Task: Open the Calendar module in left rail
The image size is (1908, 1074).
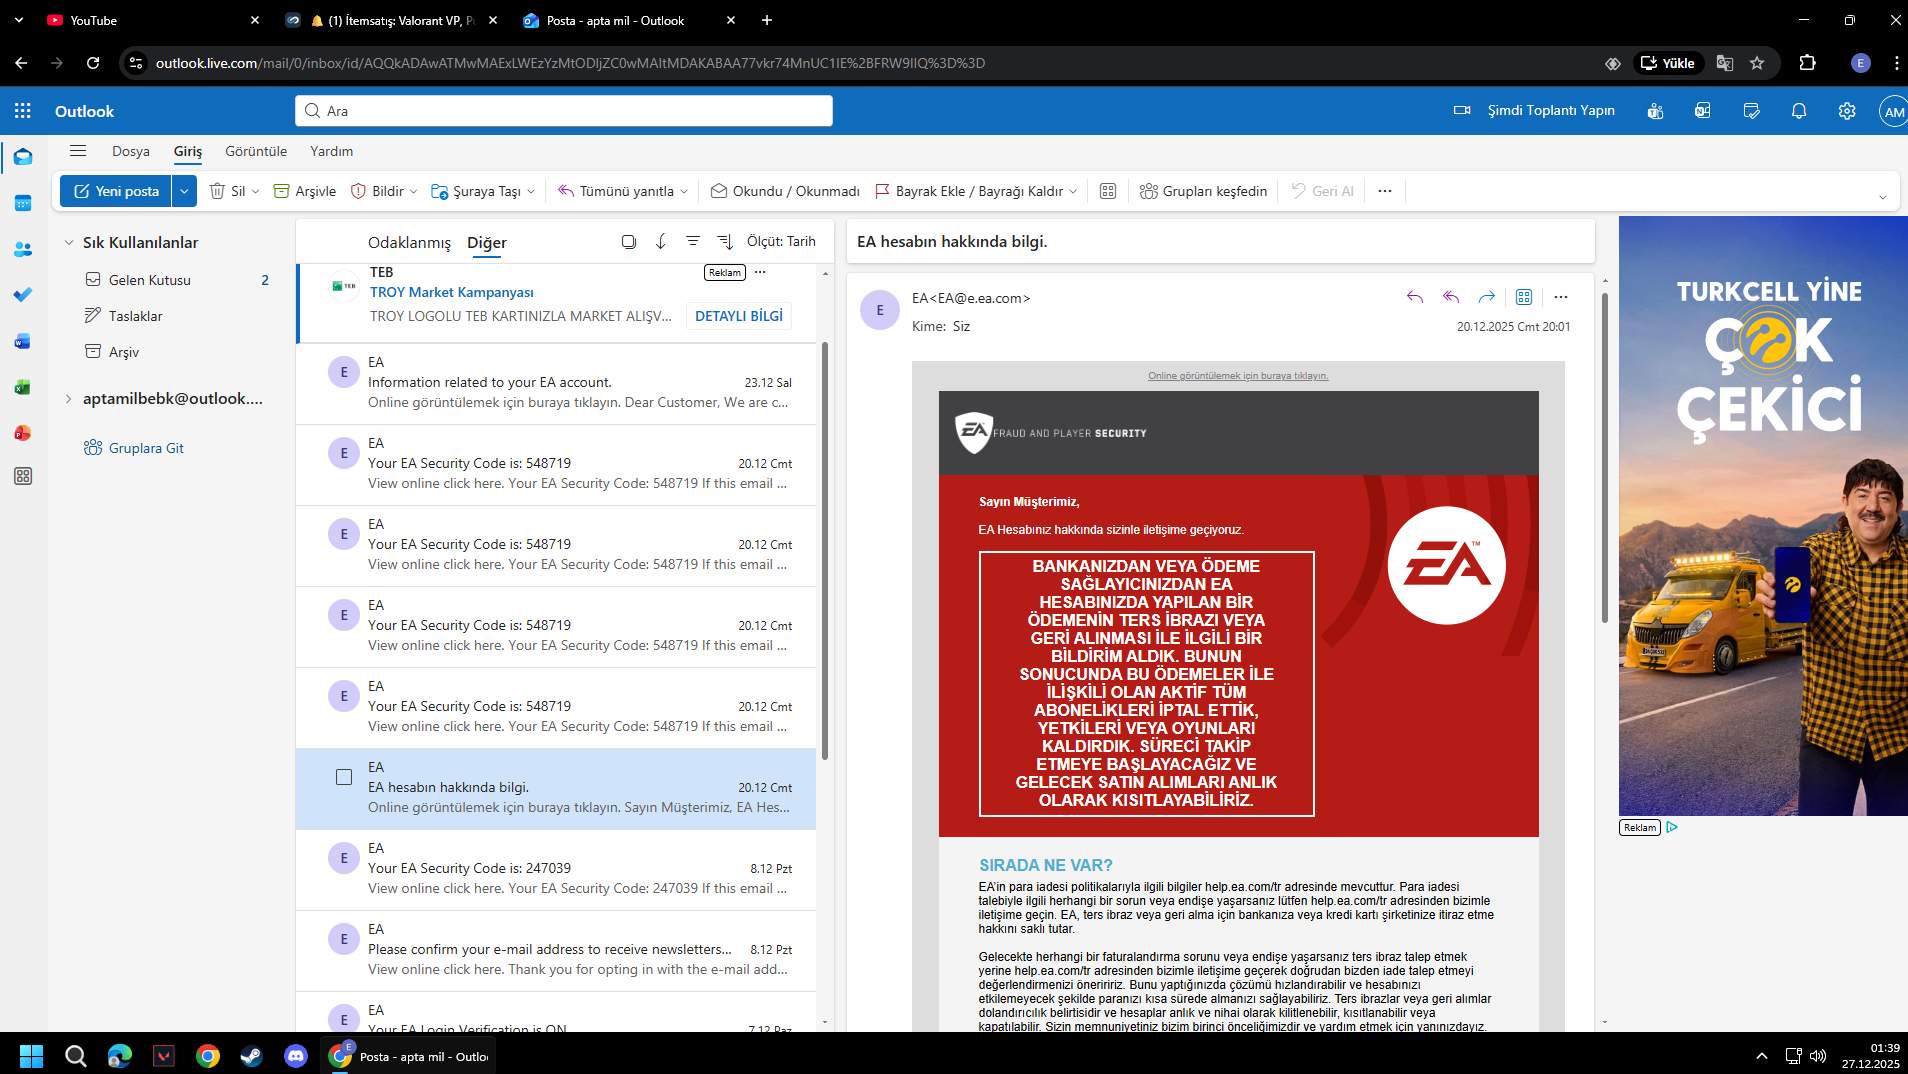Action: click(x=23, y=203)
